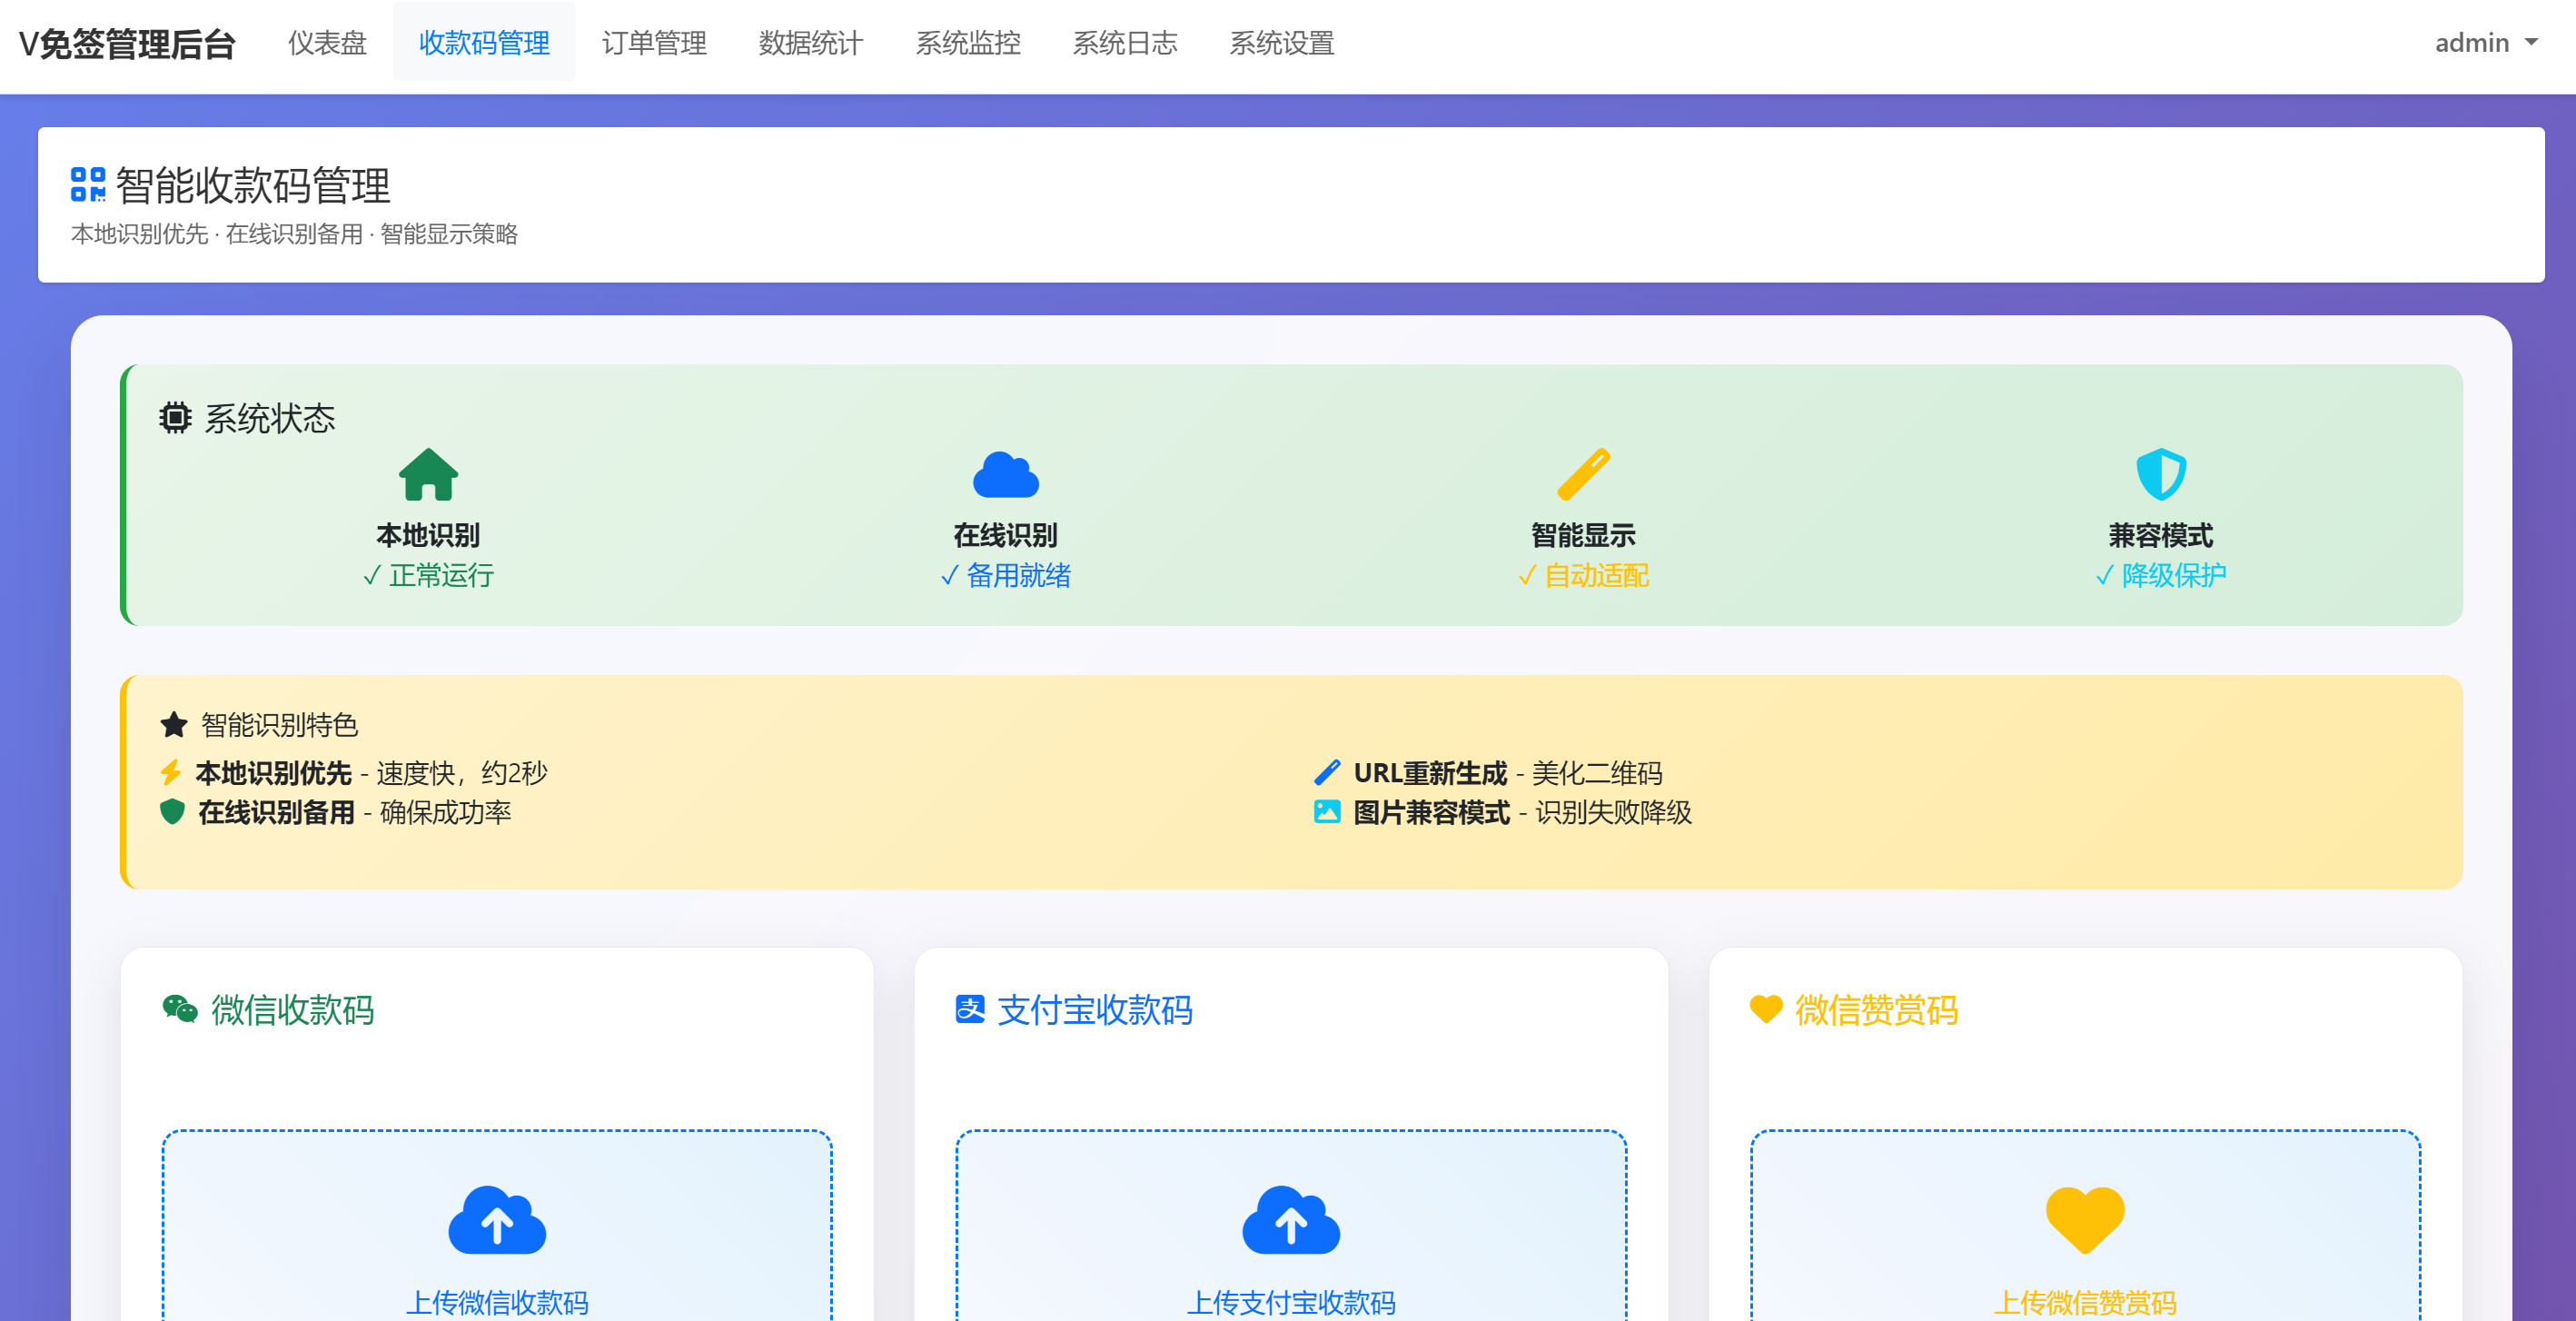Click the lightning bolt icon by 本地识别优先
2576x1321 pixels.
[x=171, y=772]
